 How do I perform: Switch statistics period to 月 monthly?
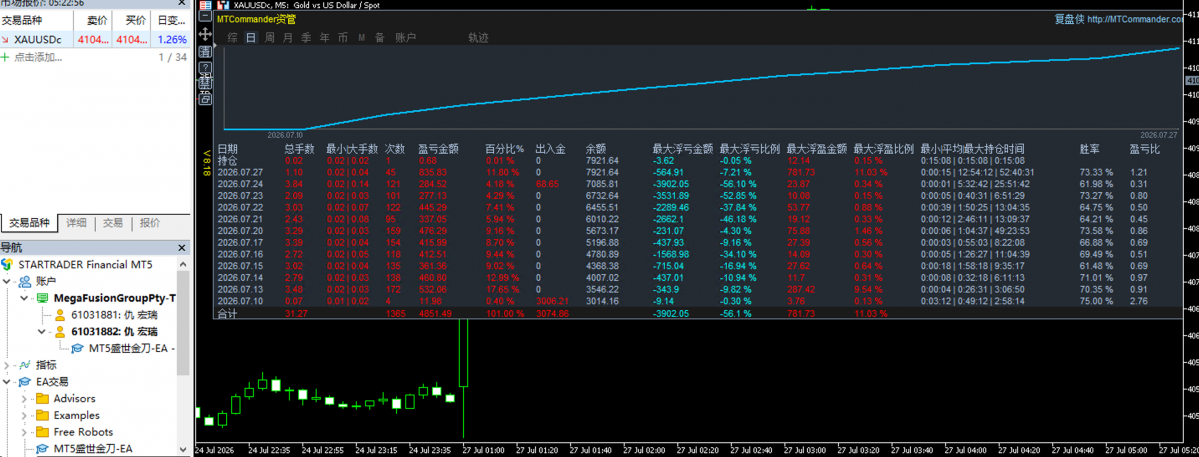tap(288, 37)
